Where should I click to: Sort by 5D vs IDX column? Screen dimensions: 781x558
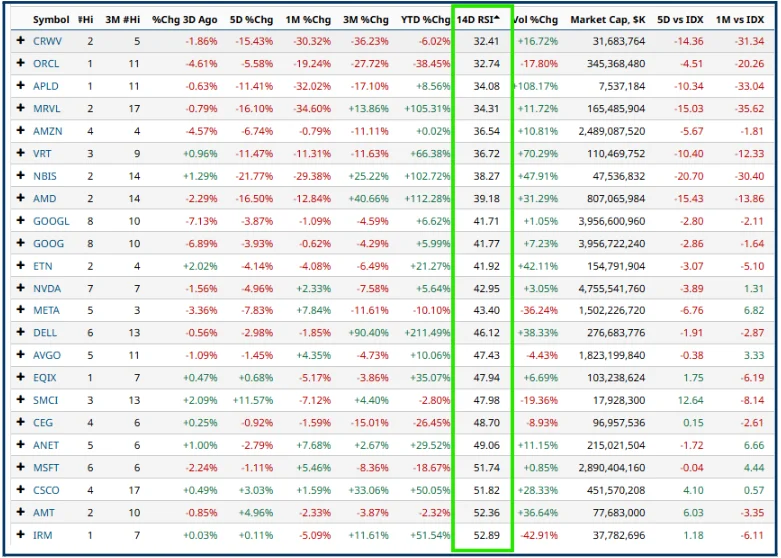pos(680,20)
